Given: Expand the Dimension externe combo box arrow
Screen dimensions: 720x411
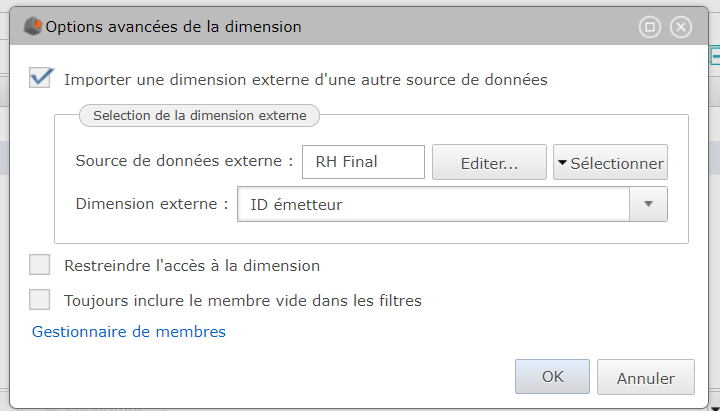Looking at the screenshot, I should click(x=648, y=204).
